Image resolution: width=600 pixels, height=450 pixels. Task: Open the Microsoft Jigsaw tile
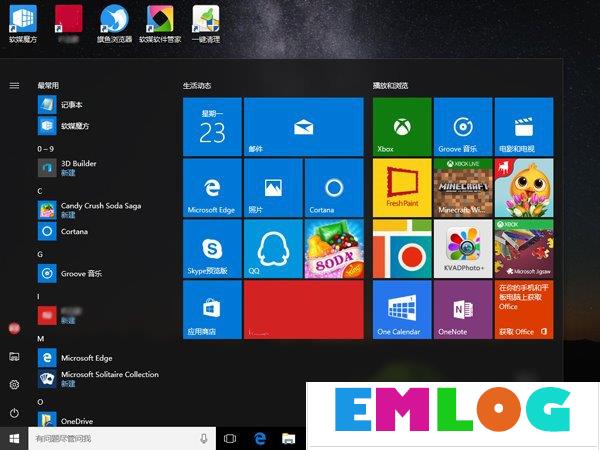click(x=524, y=249)
